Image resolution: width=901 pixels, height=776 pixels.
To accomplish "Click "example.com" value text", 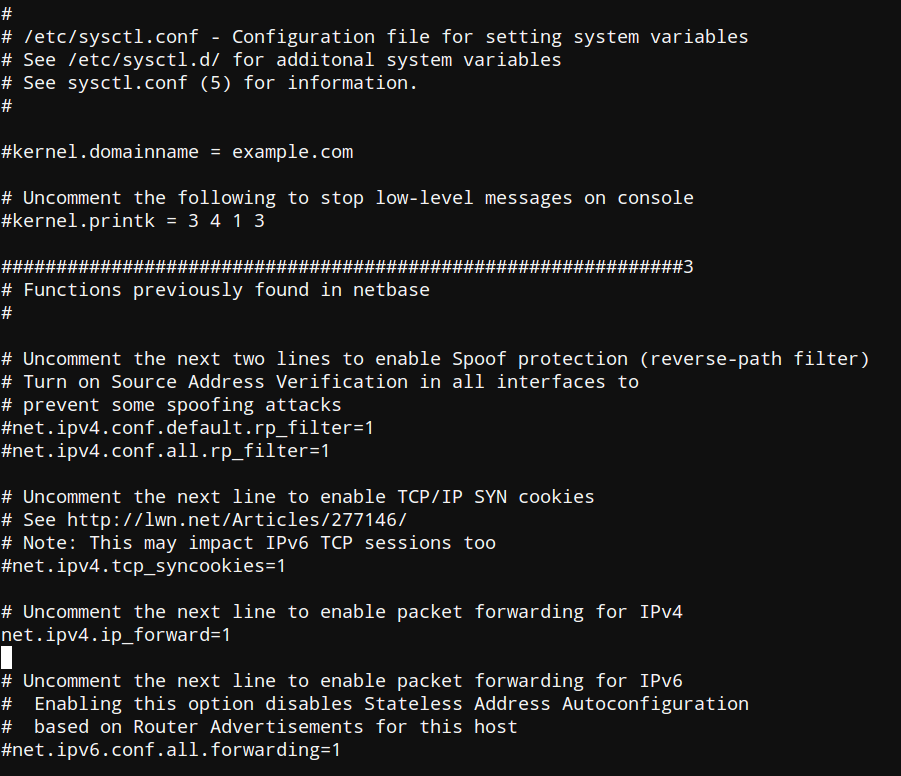I will coord(292,152).
